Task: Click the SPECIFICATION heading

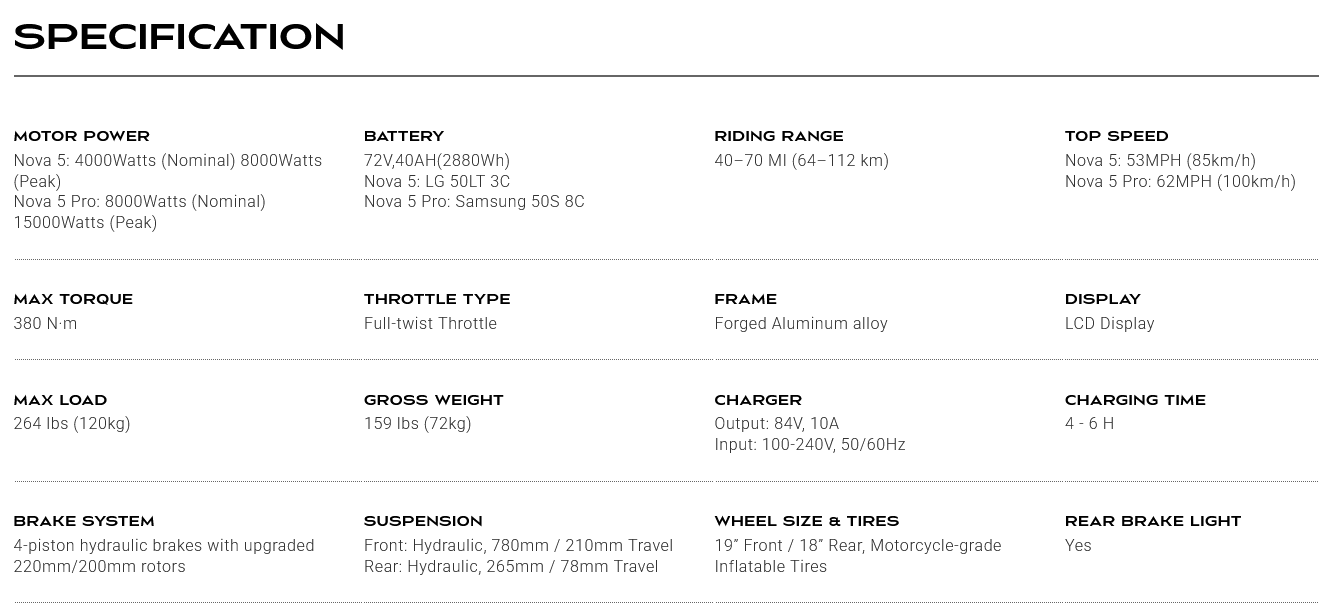Action: pos(179,37)
